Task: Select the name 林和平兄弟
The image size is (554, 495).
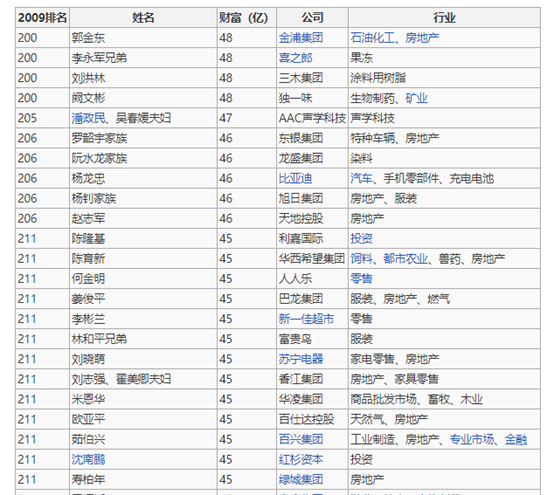Action: [x=99, y=339]
